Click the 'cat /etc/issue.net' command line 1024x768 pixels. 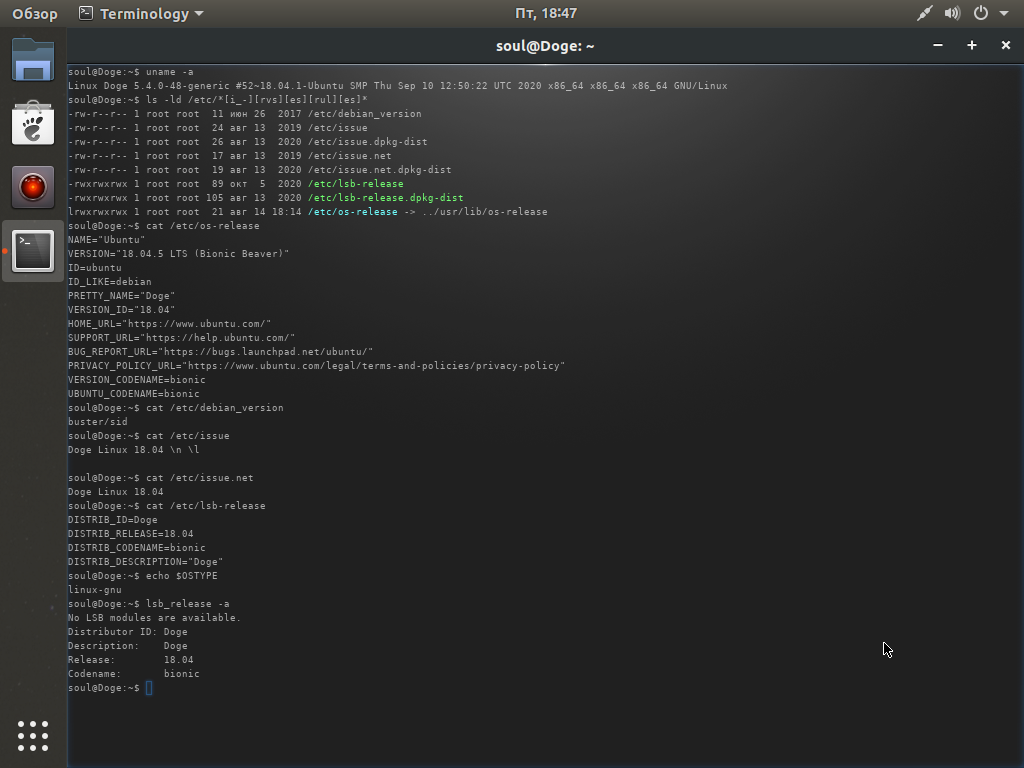[x=161, y=477]
